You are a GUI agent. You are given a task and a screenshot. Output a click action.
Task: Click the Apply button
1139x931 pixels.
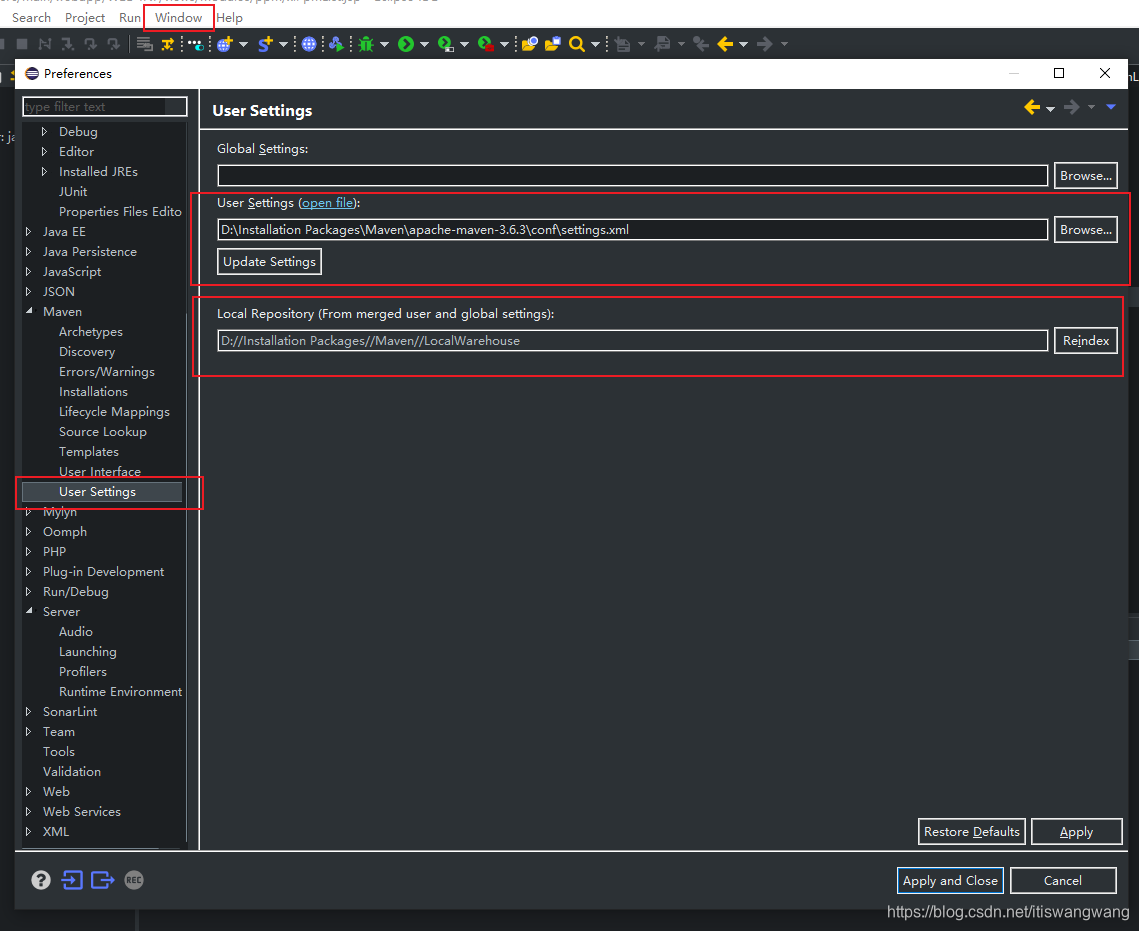pyautogui.click(x=1077, y=832)
